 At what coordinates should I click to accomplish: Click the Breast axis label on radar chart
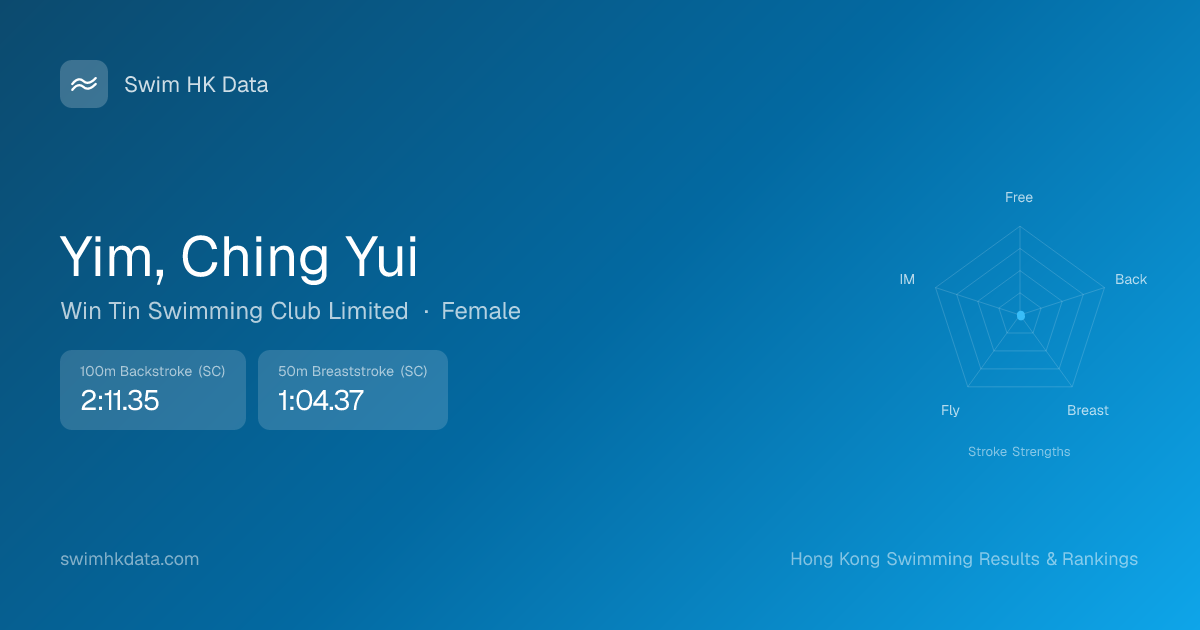[x=1088, y=410]
